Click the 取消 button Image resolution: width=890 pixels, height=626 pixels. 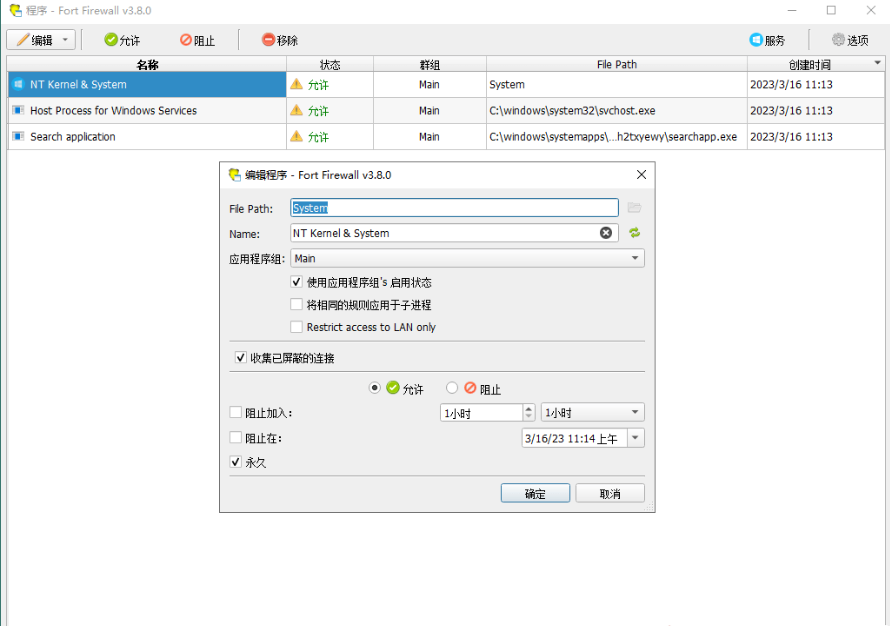tap(610, 493)
